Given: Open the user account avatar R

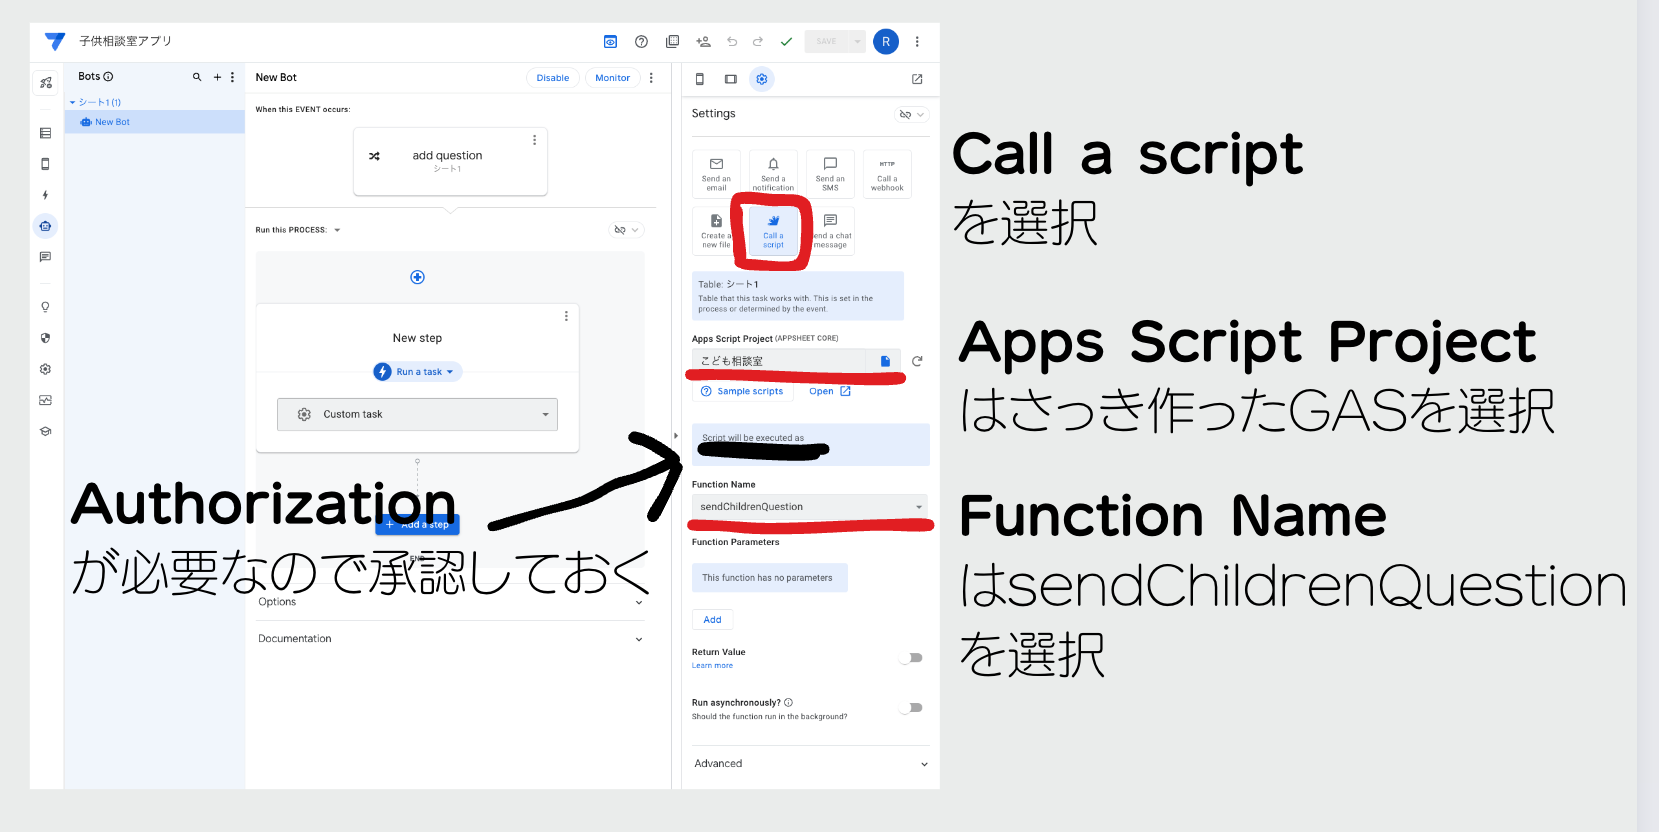Looking at the screenshot, I should [886, 42].
